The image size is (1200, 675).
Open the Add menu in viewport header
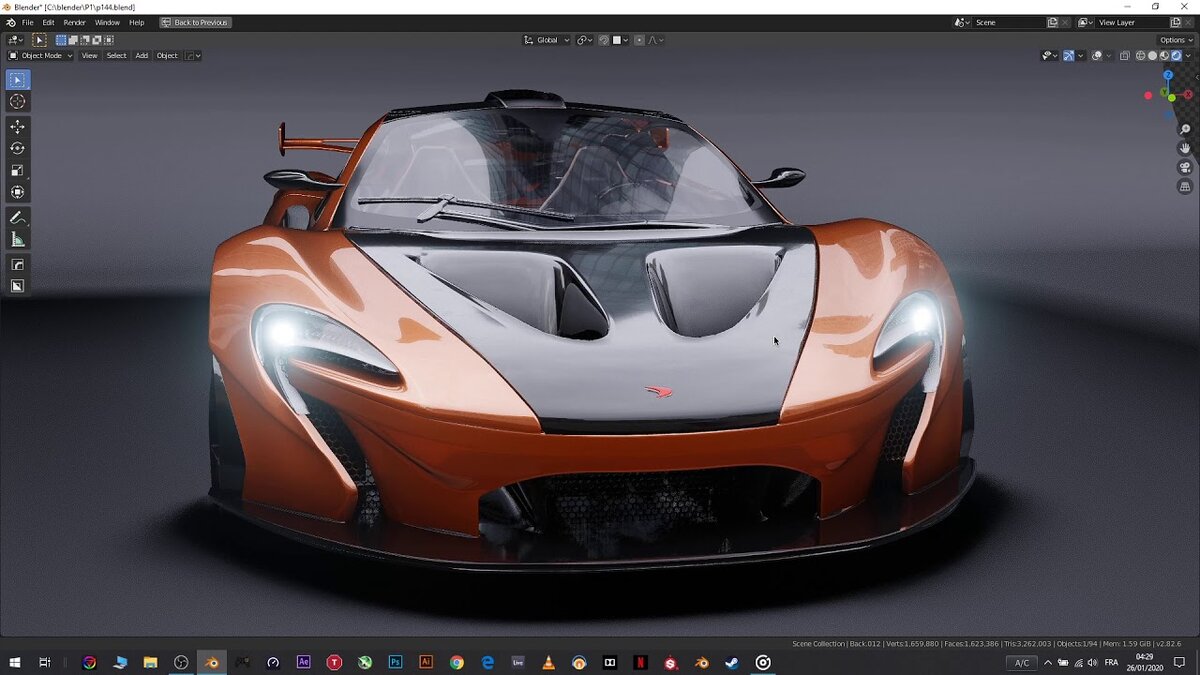[142, 56]
